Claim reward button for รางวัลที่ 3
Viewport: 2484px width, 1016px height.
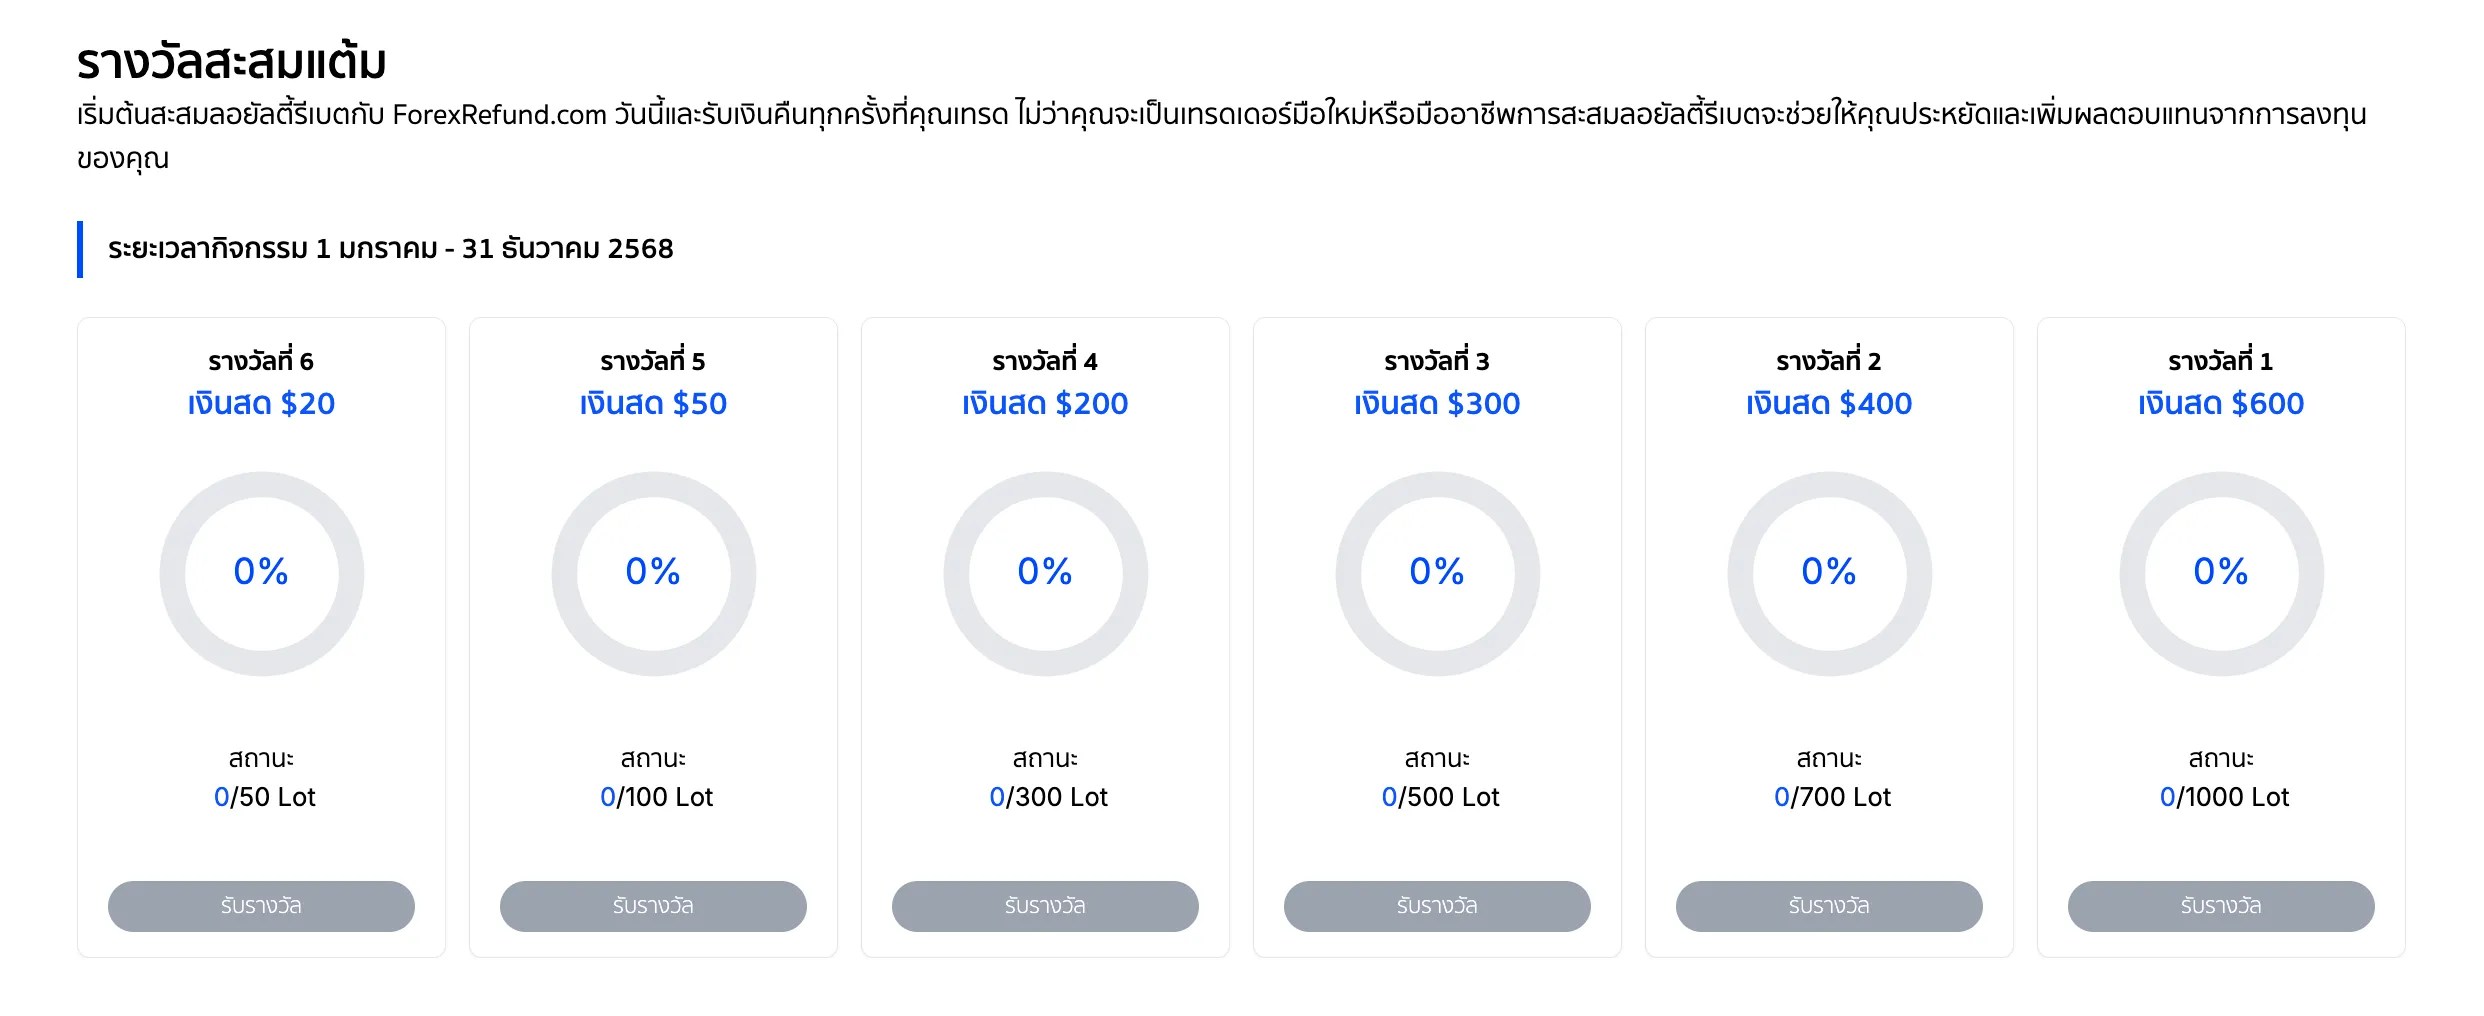1437,906
